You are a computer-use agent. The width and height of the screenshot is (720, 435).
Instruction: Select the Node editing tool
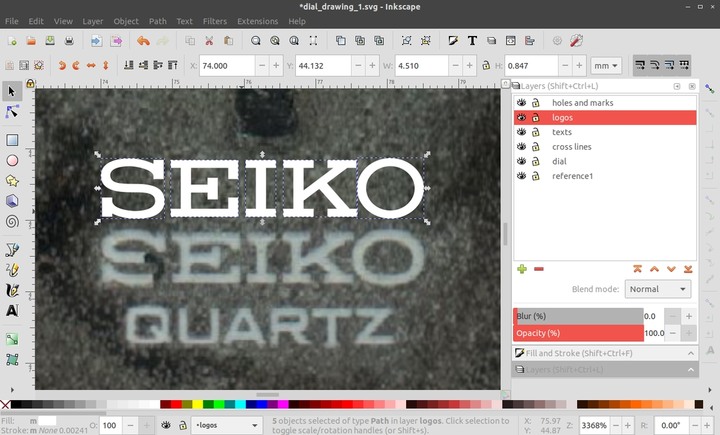pyautogui.click(x=12, y=112)
